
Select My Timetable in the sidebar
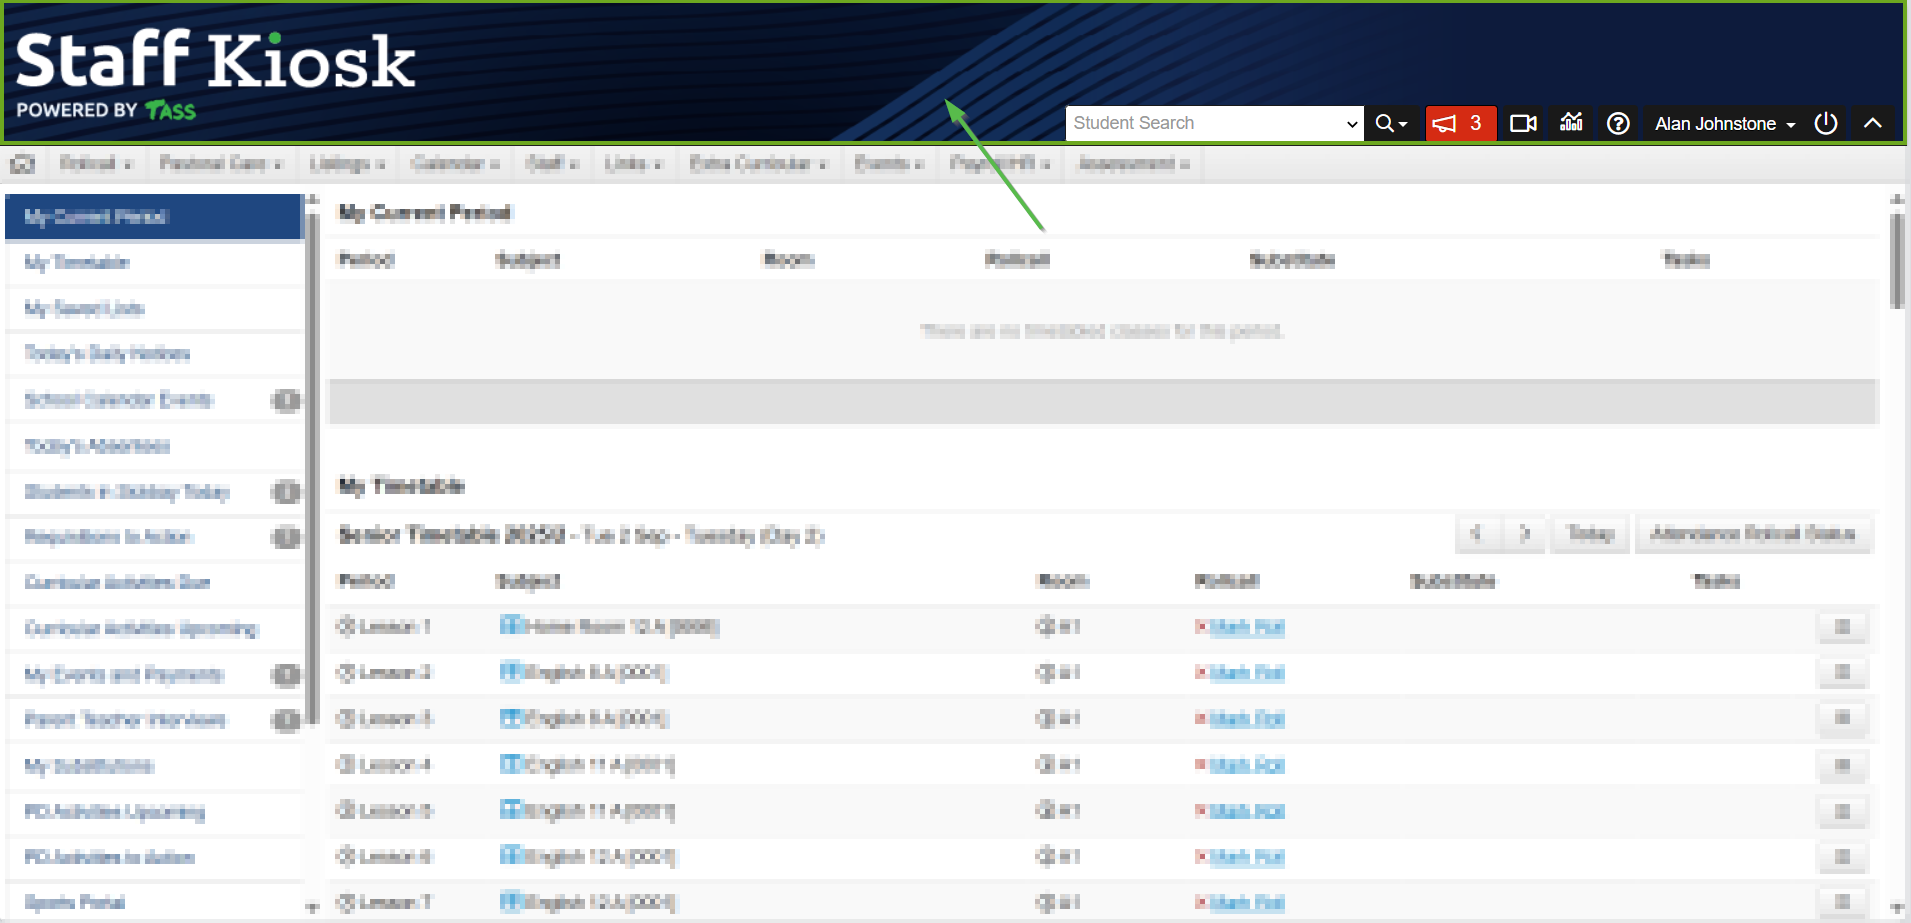[77, 263]
